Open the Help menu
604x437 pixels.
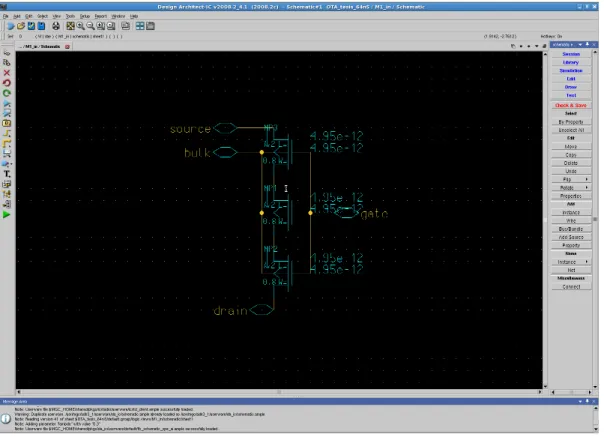[134, 16]
